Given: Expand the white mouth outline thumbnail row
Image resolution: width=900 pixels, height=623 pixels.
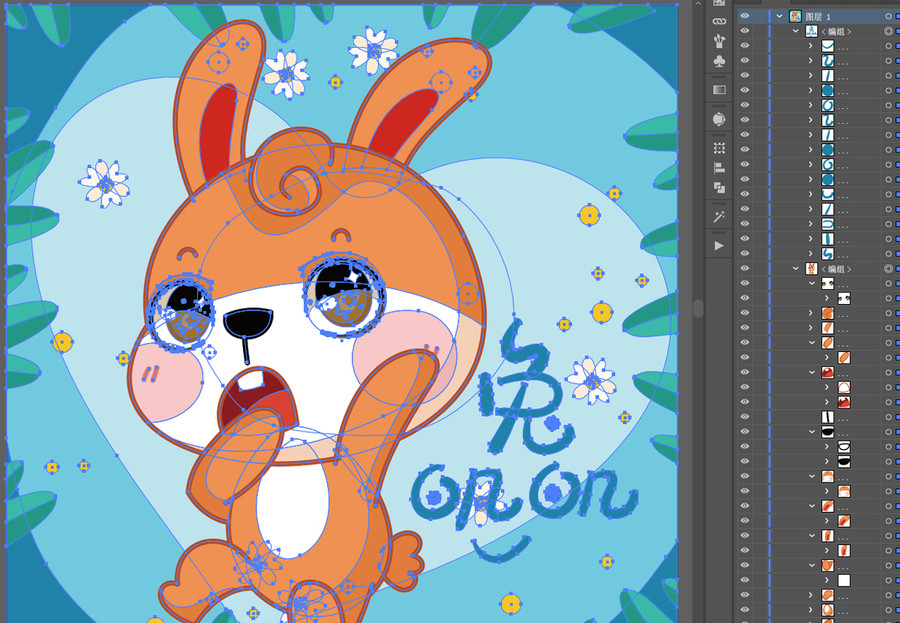Looking at the screenshot, I should coord(827,387).
